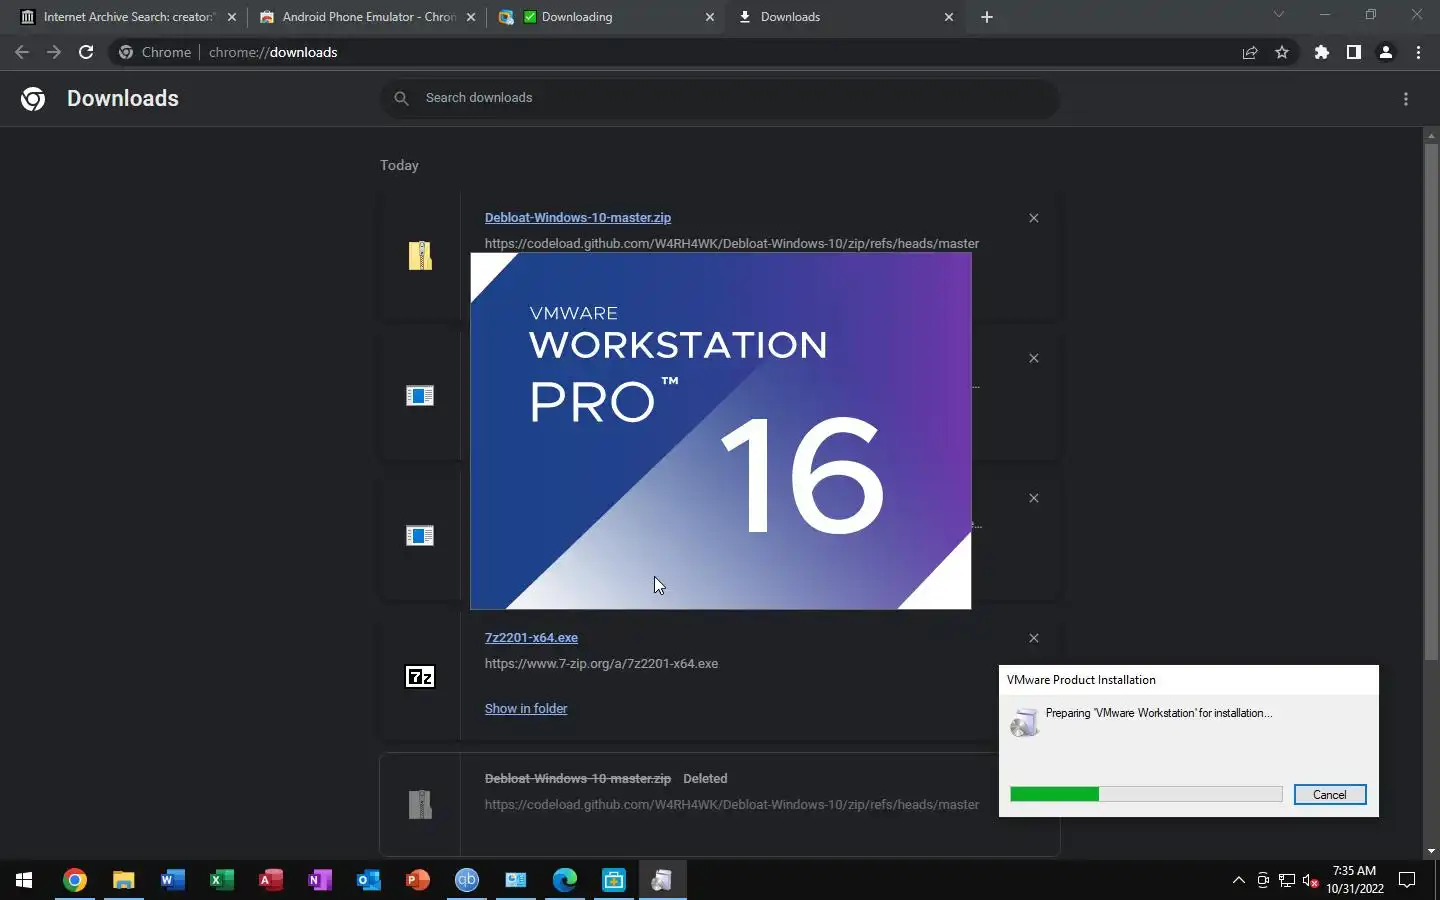
Task: Click the VMware installation progress bar
Action: pos(1146,794)
